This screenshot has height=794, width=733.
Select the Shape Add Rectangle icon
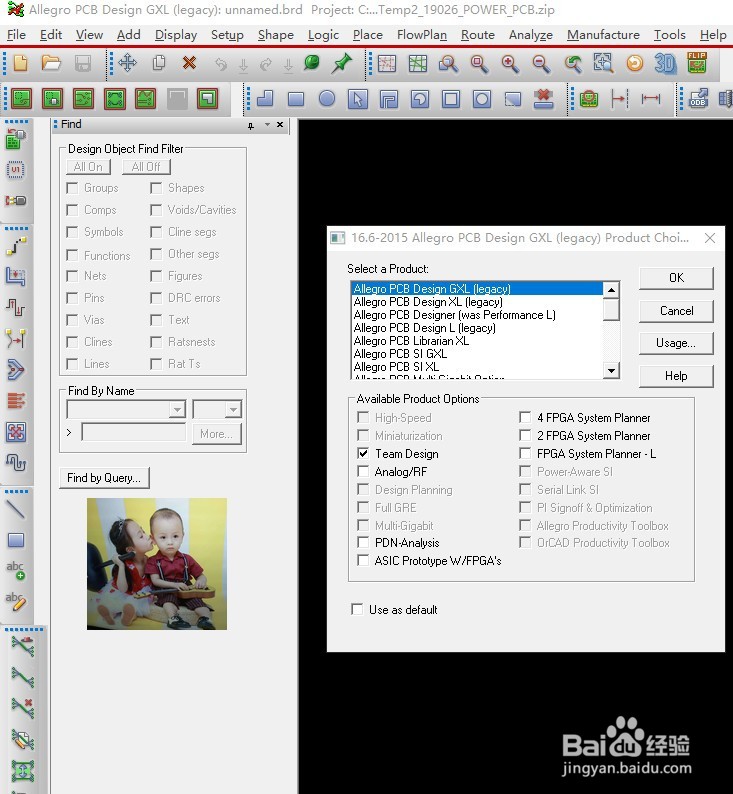pyautogui.click(x=296, y=99)
